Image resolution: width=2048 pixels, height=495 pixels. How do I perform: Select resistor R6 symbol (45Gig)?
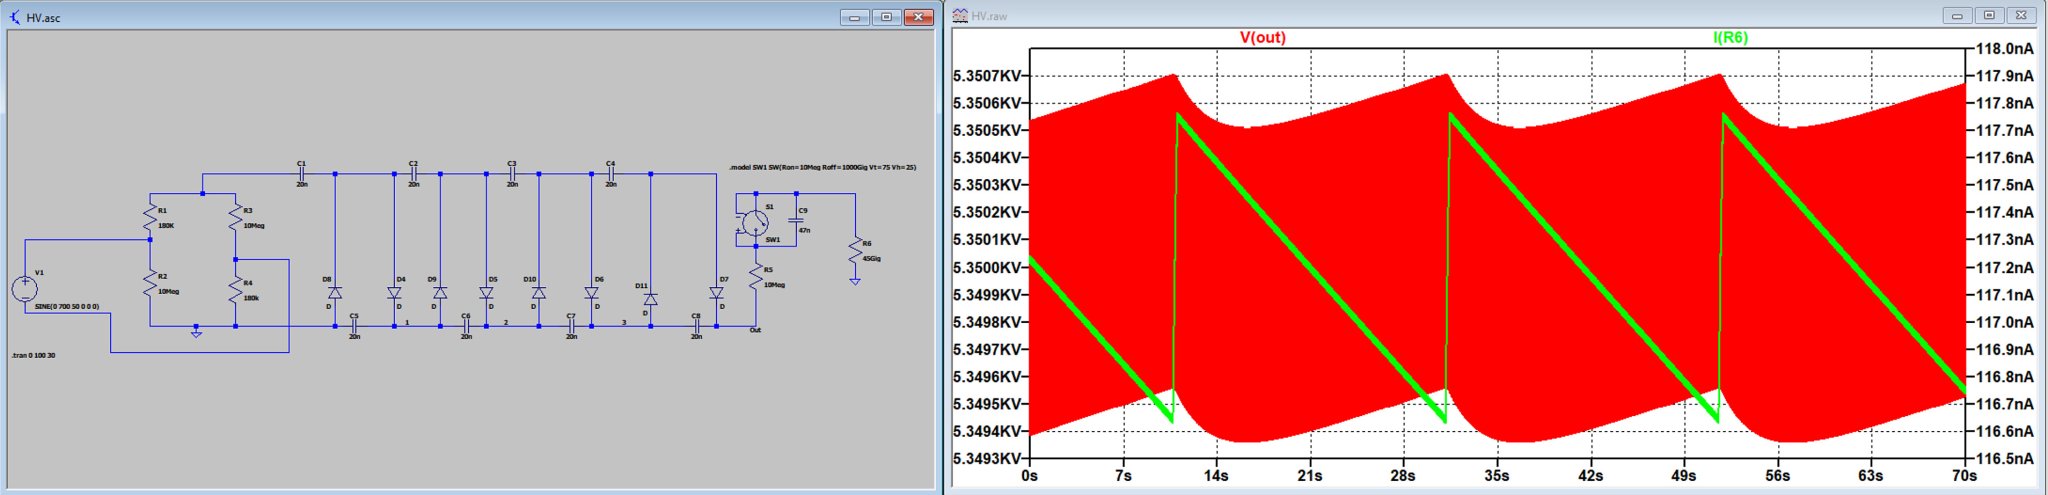855,250
